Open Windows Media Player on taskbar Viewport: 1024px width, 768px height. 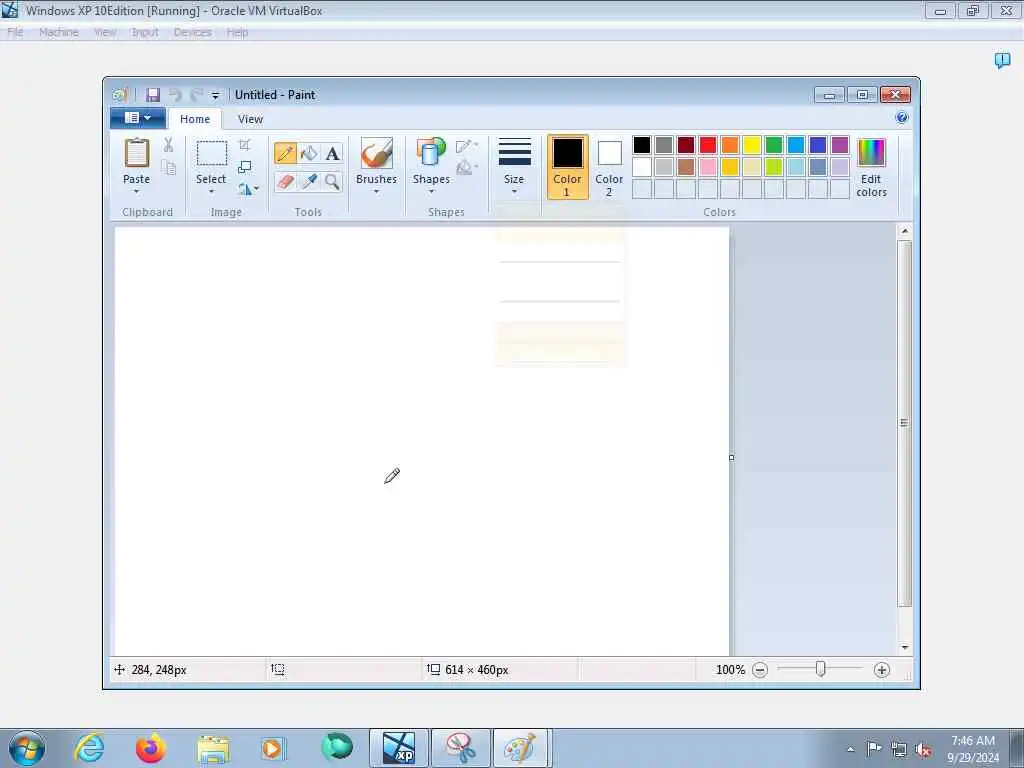click(273, 748)
